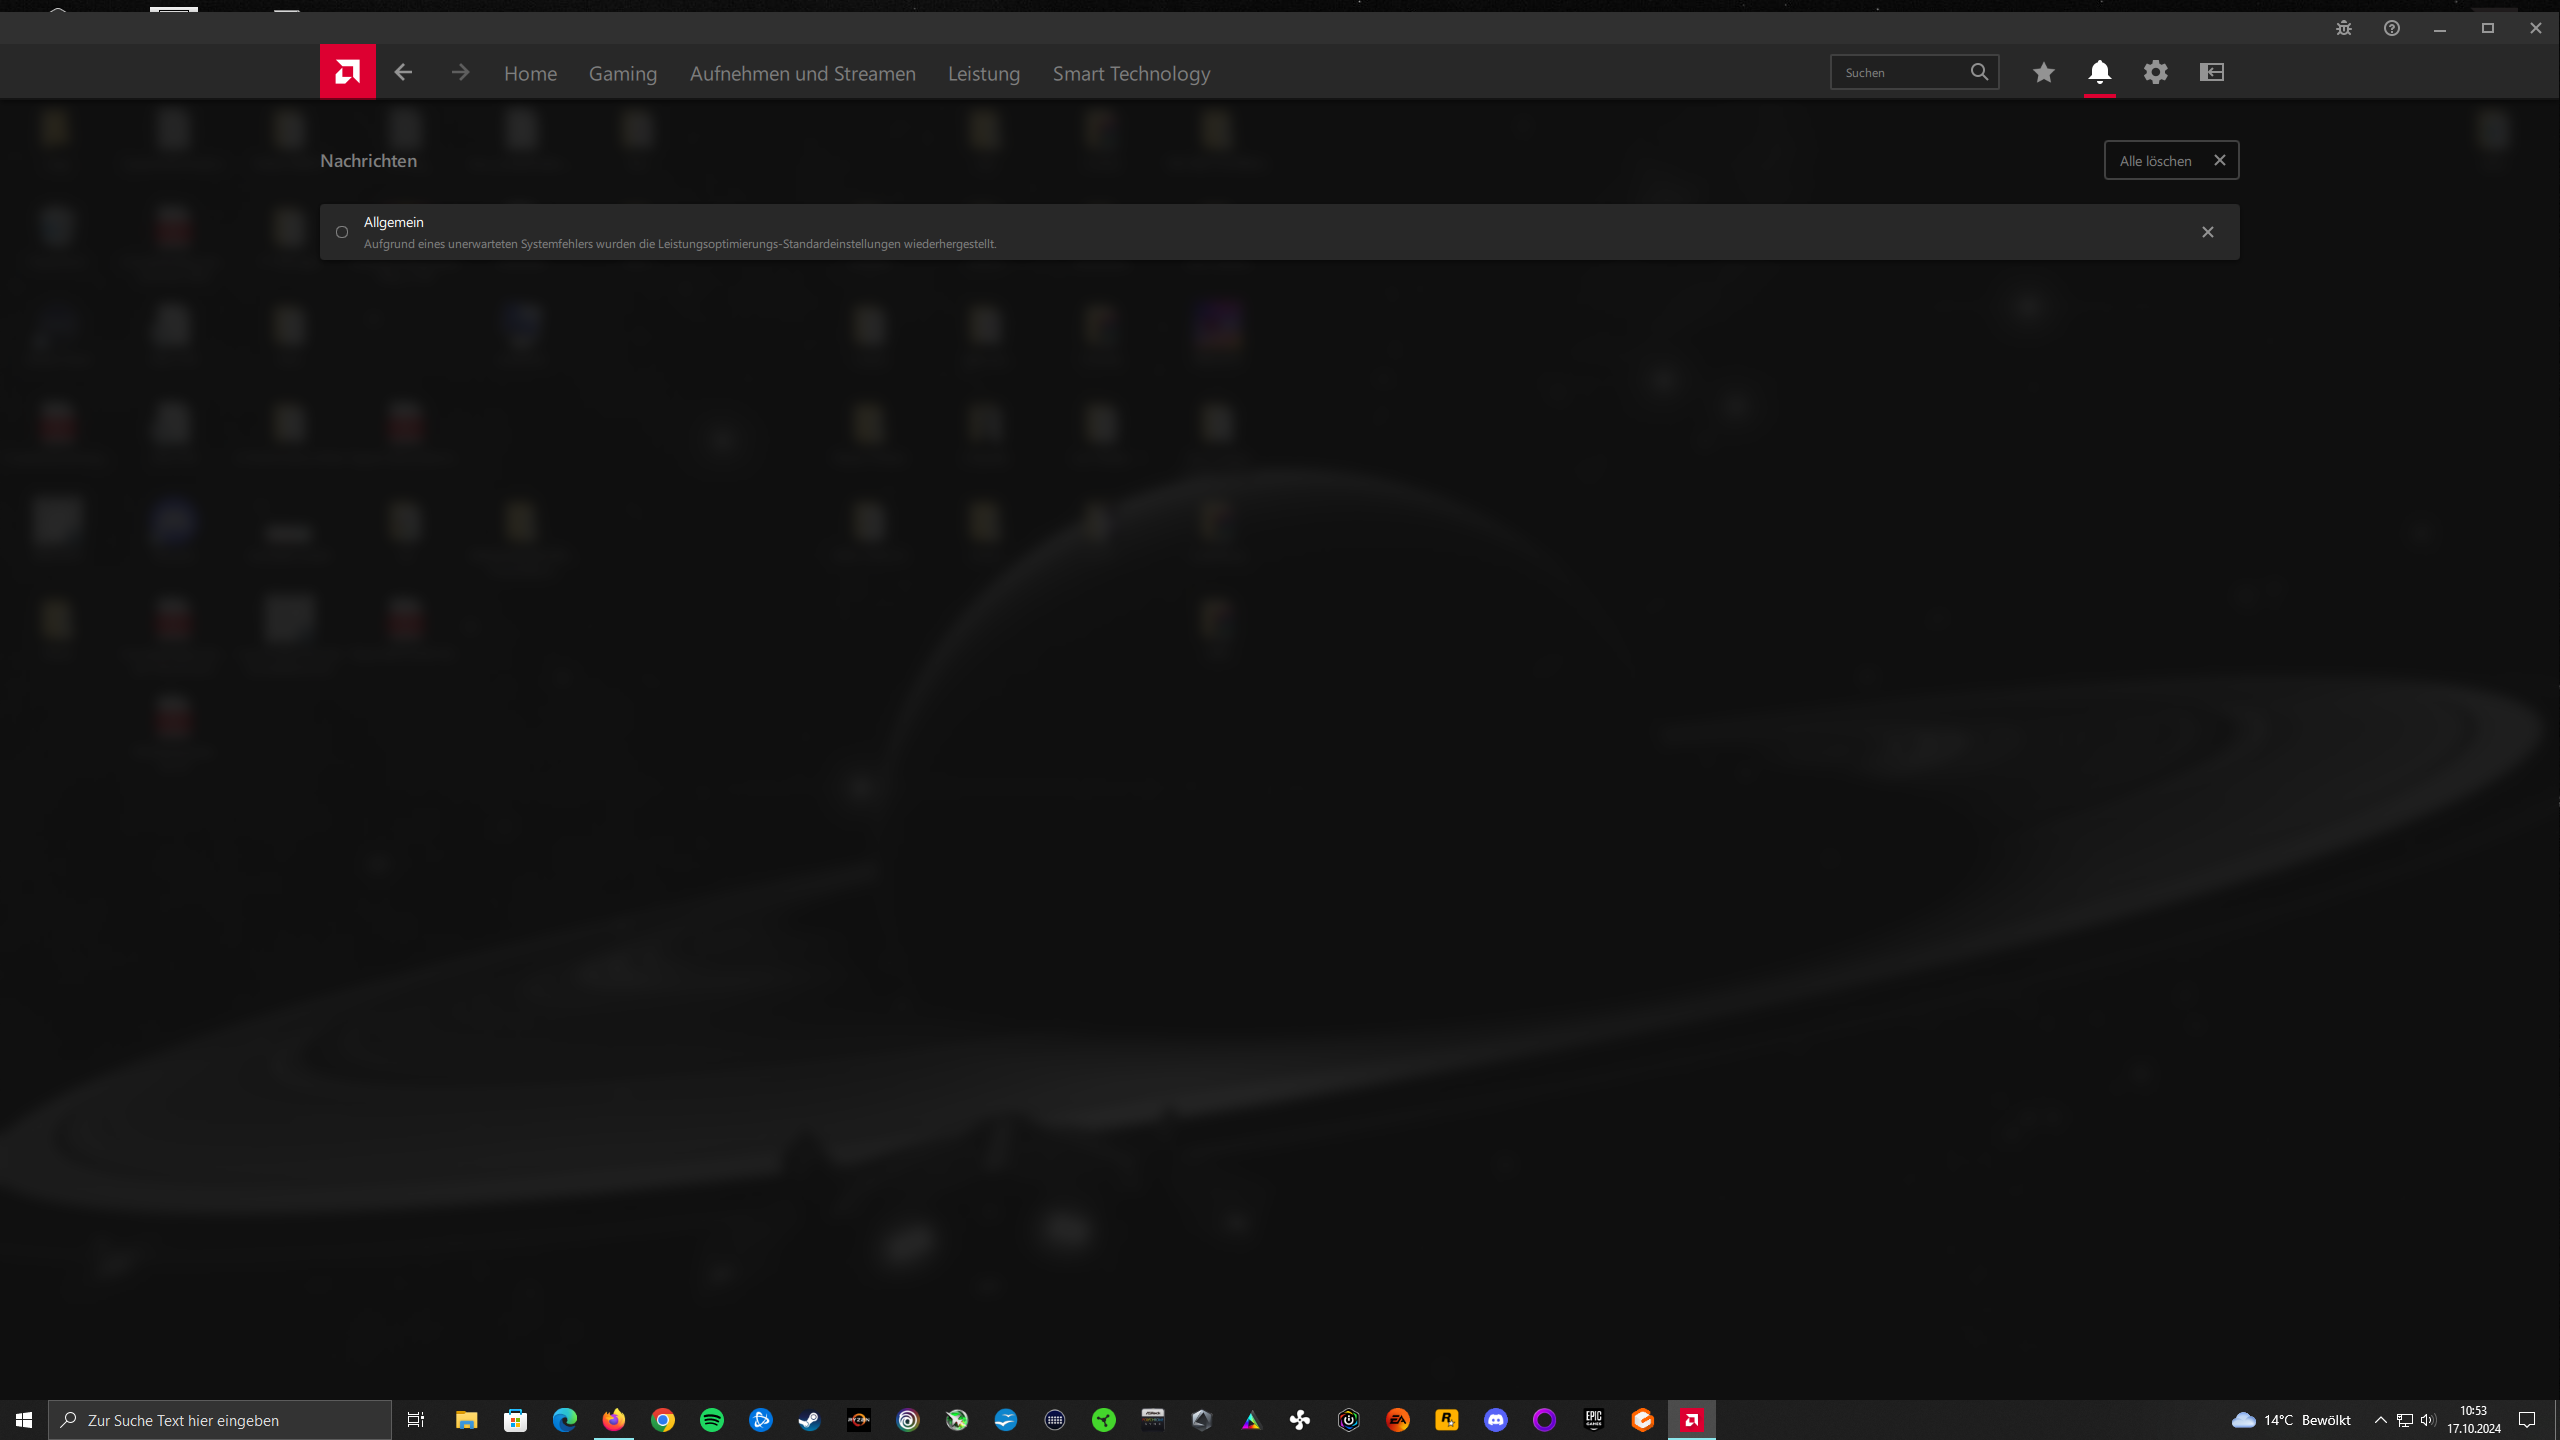Open the Gaming tab
Screen dimensions: 2560x1440
(x=622, y=73)
